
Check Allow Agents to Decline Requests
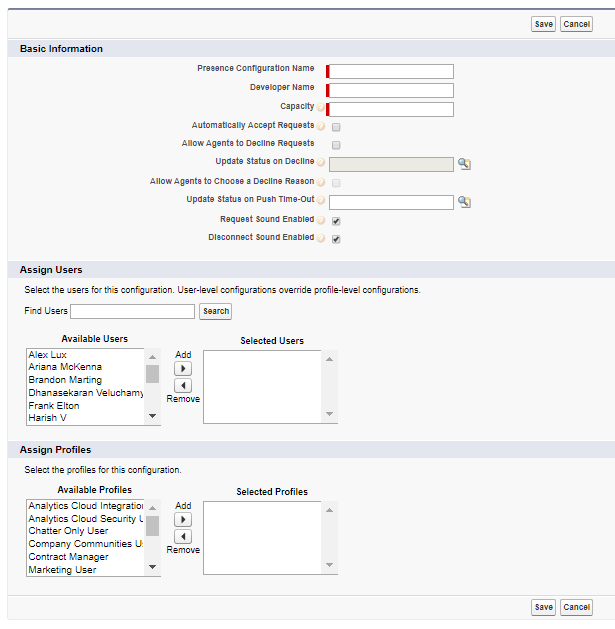coord(336,145)
